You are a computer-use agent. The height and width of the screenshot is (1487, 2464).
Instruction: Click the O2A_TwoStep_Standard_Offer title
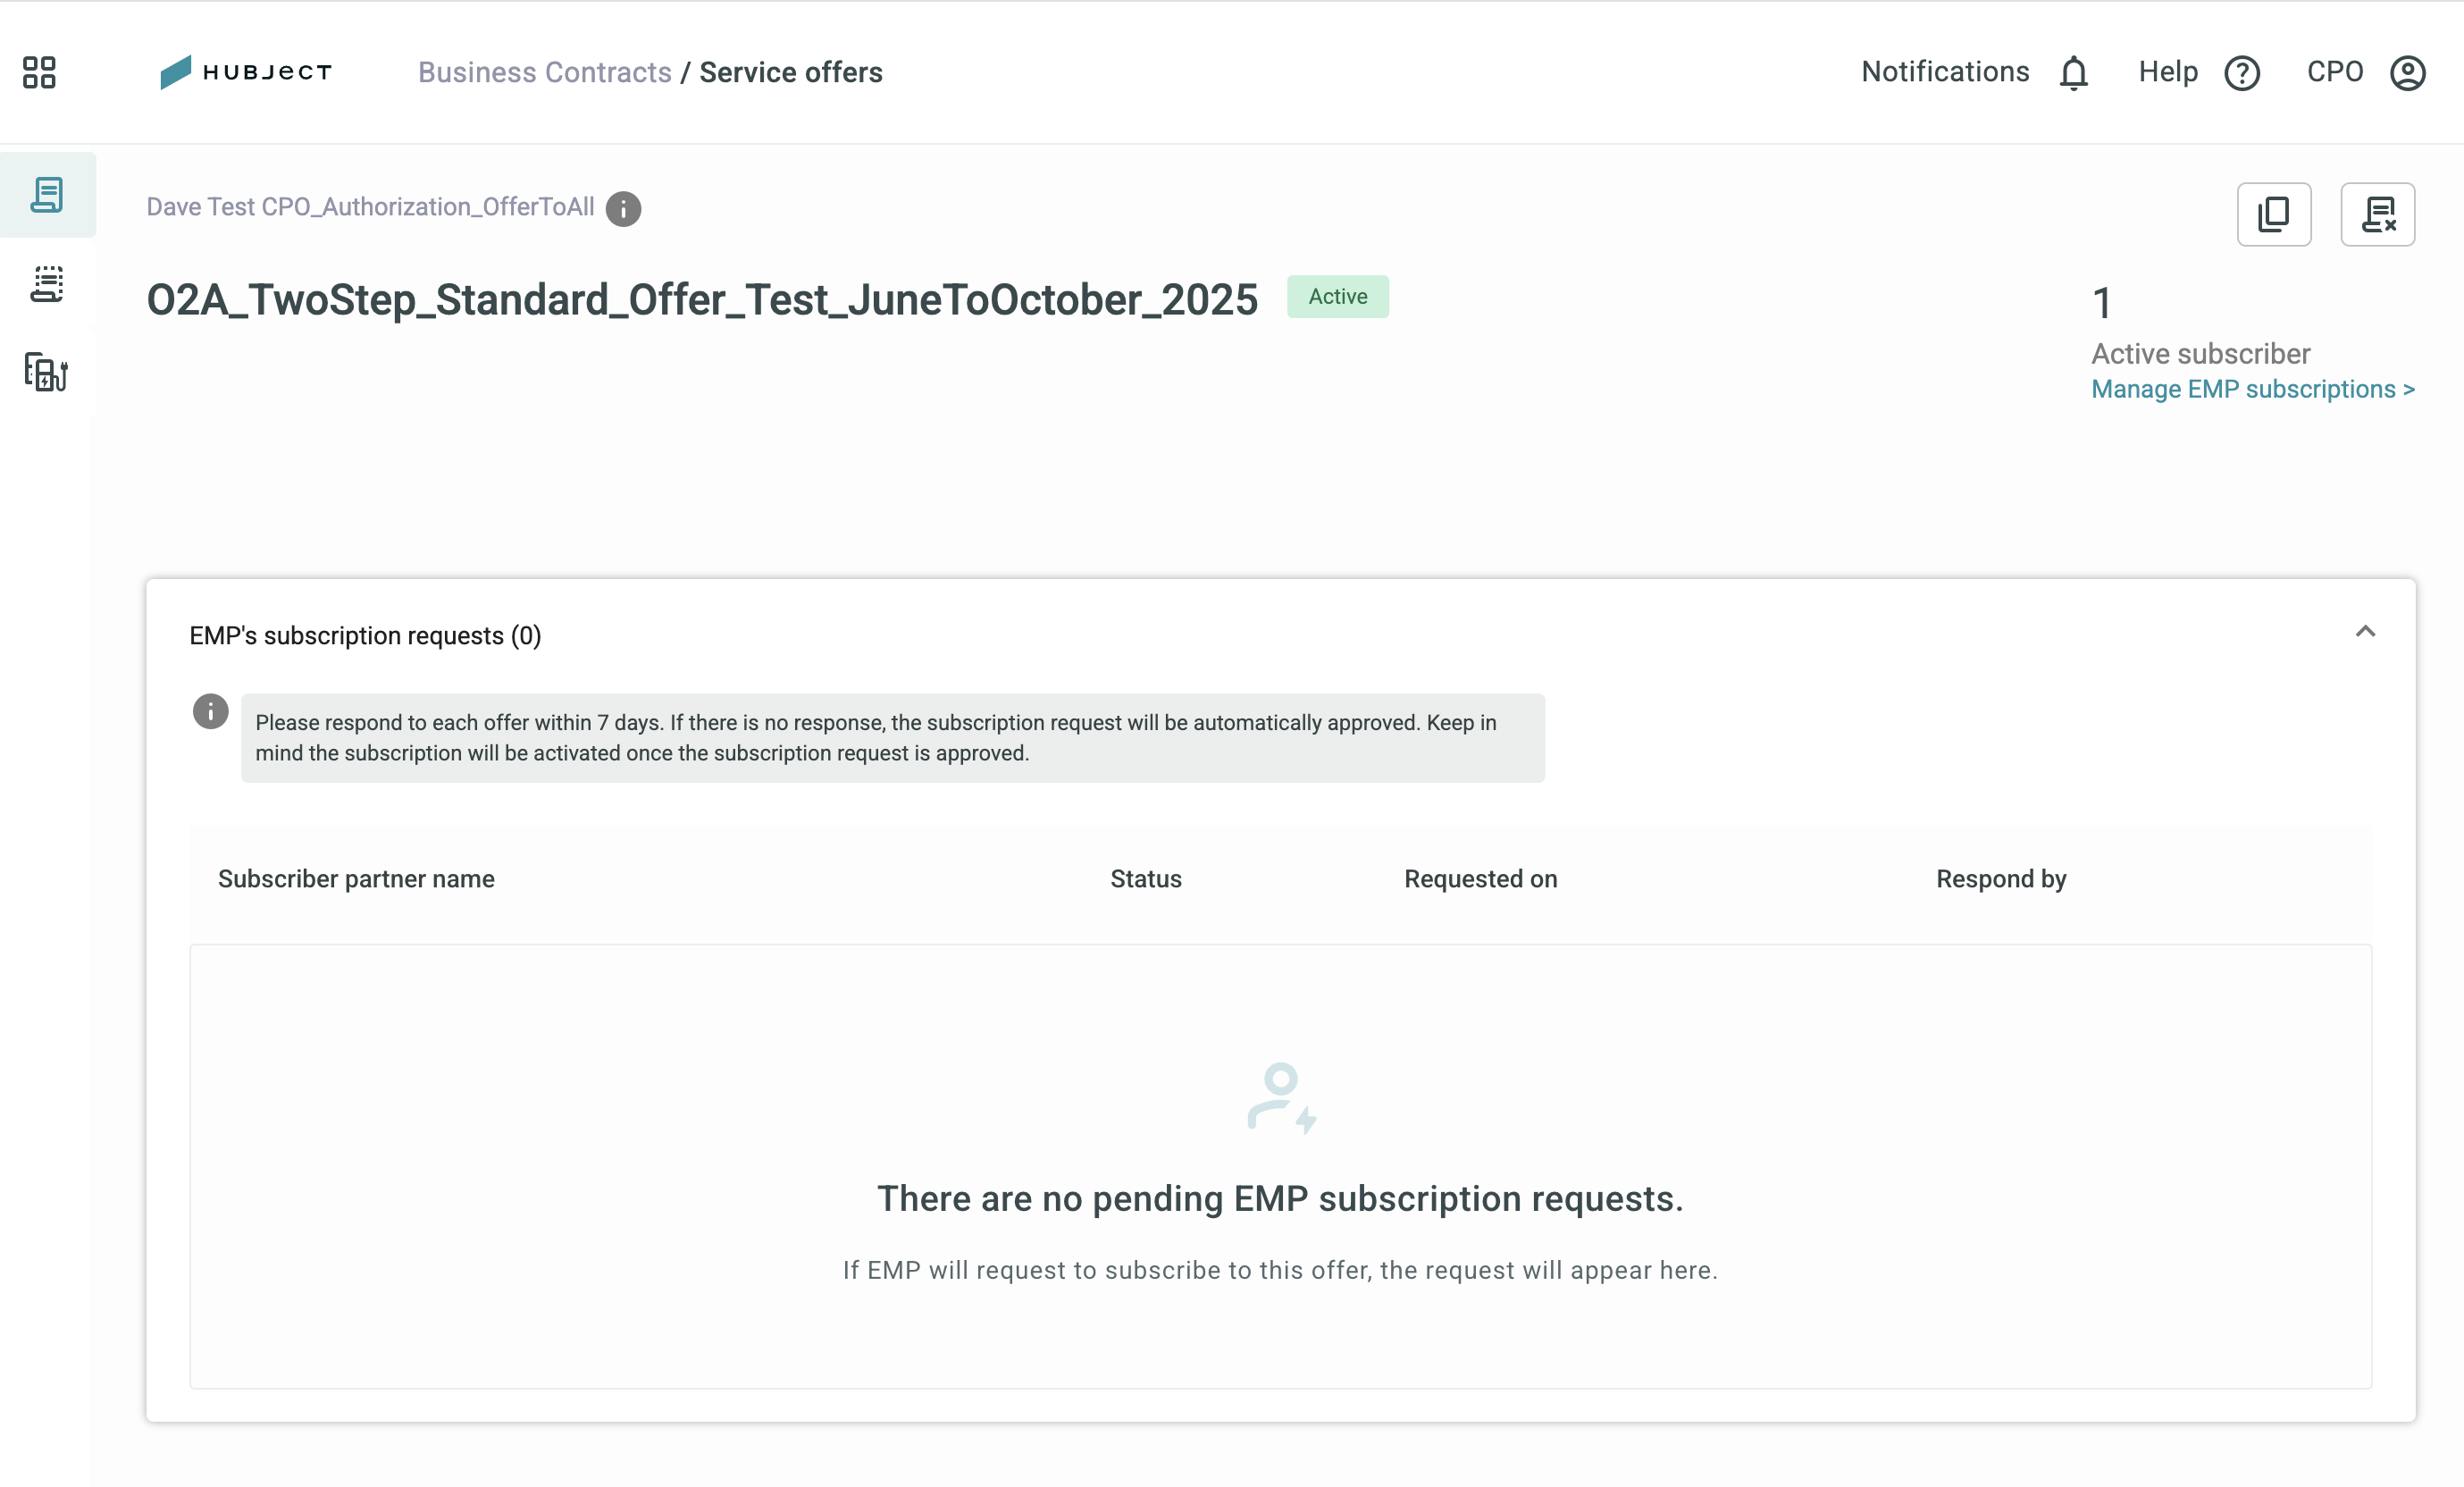click(x=702, y=300)
